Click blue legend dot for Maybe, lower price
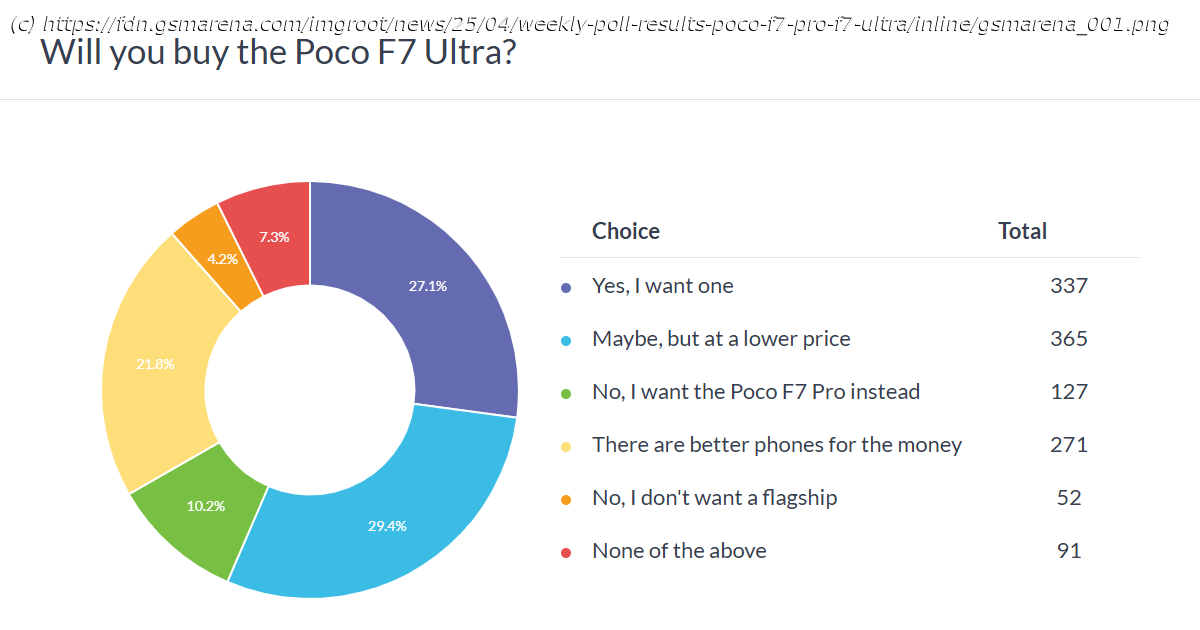 click(x=566, y=340)
